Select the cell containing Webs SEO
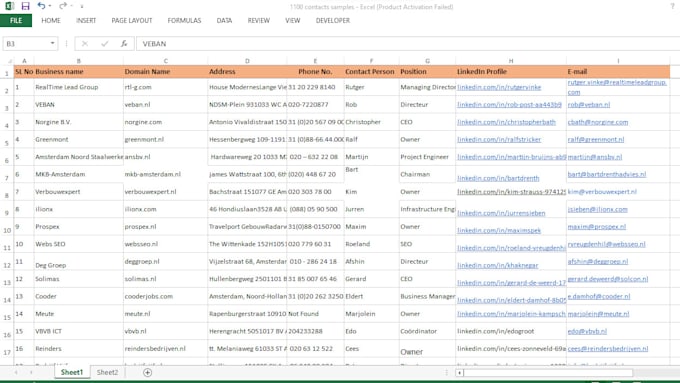The width and height of the screenshot is (680, 383). point(78,244)
